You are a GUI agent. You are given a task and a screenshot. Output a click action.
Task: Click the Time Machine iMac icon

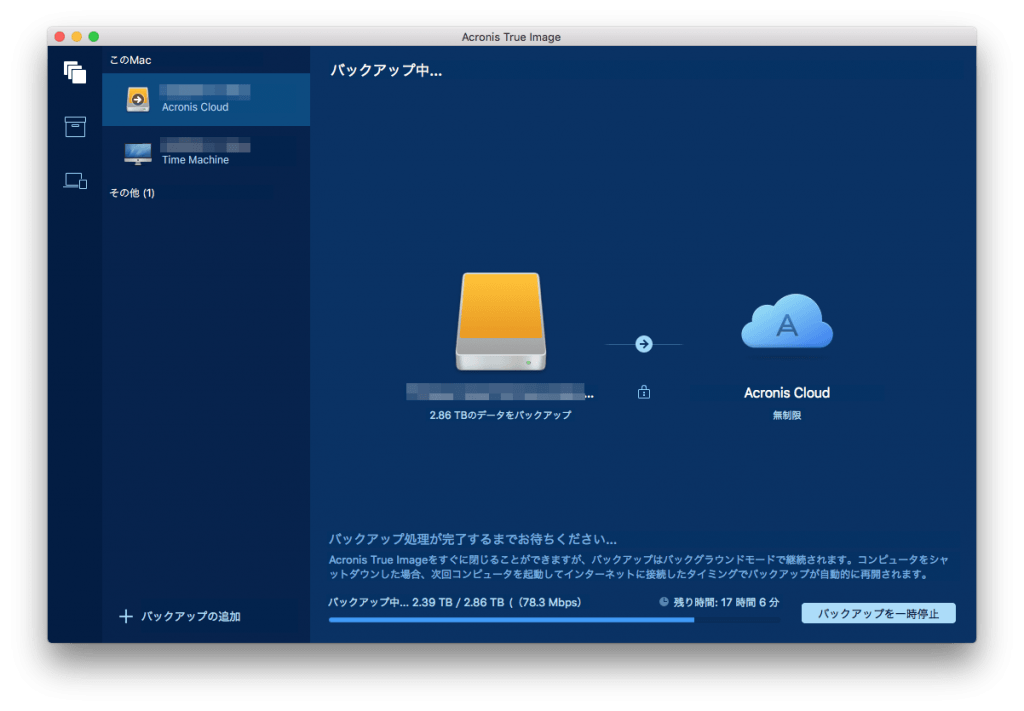click(138, 153)
